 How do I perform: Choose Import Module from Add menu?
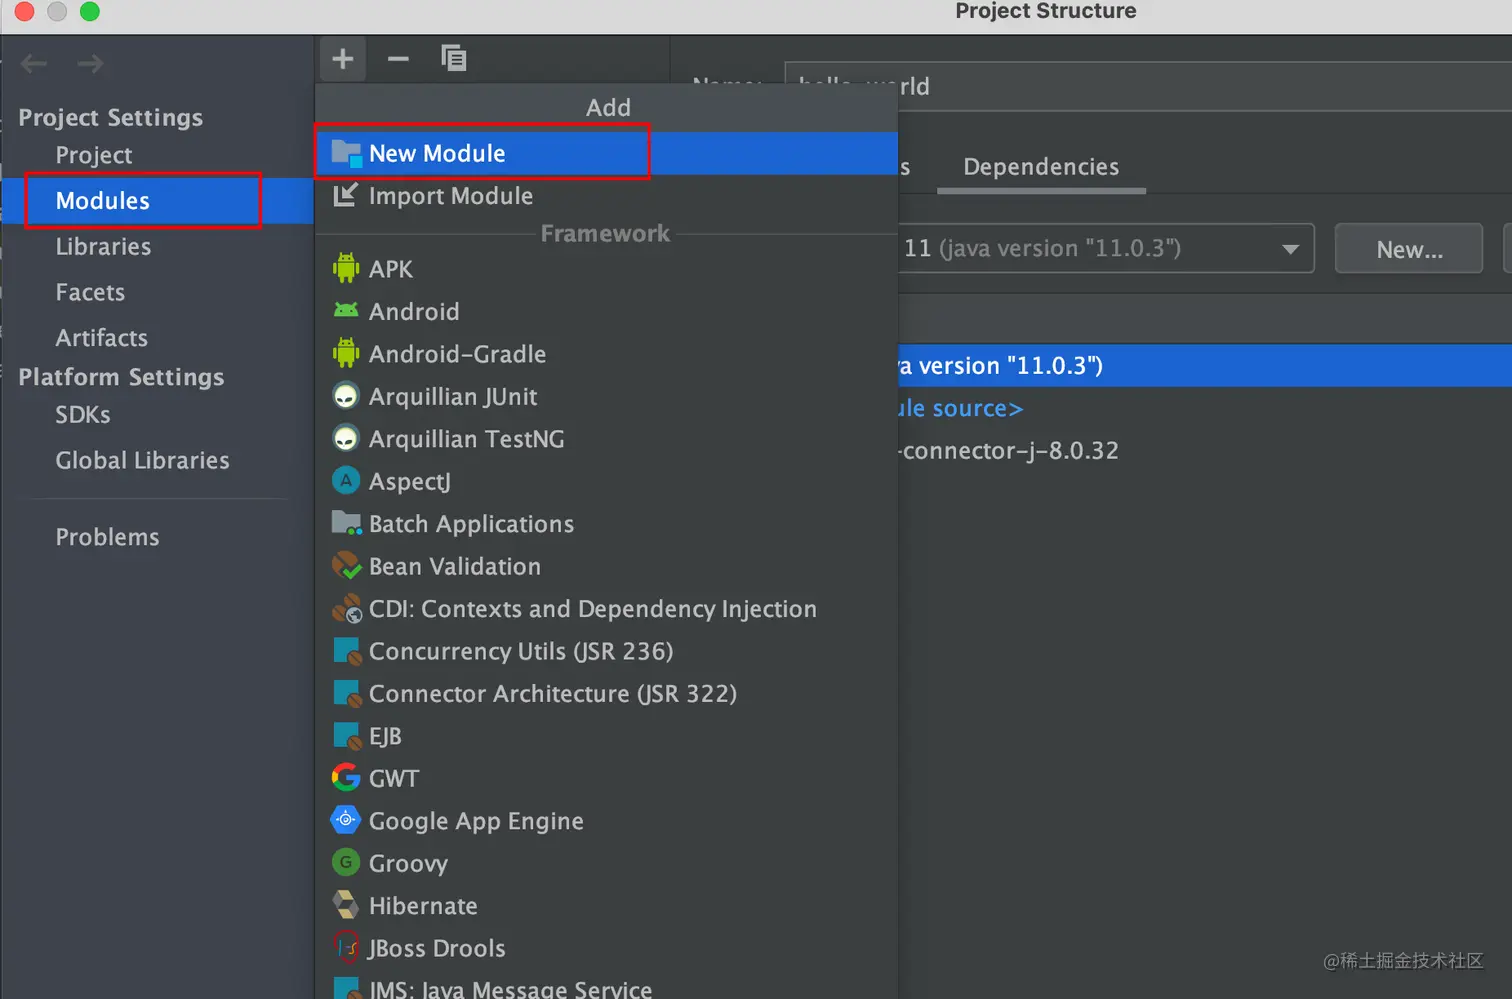pos(450,196)
